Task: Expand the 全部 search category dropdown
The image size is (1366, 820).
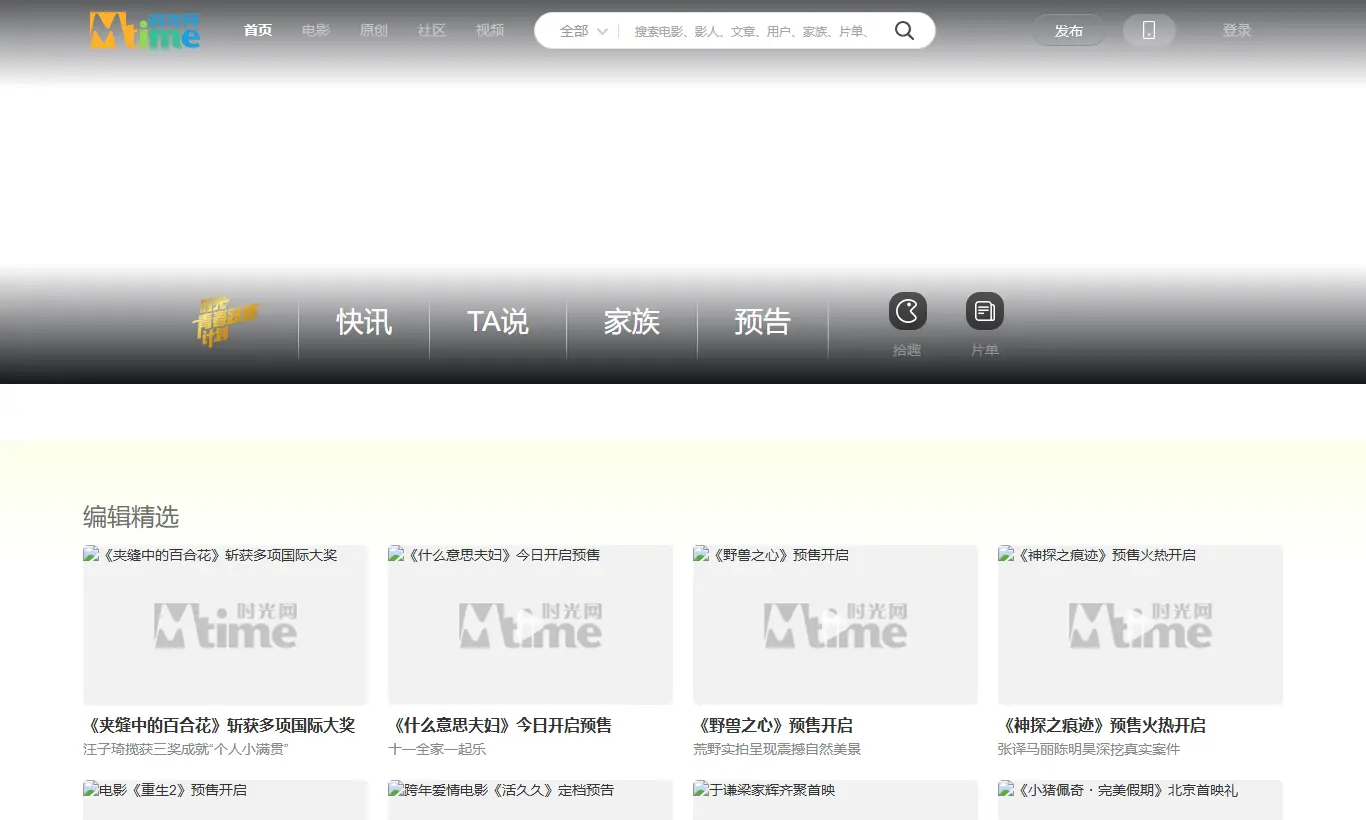Action: pyautogui.click(x=584, y=31)
